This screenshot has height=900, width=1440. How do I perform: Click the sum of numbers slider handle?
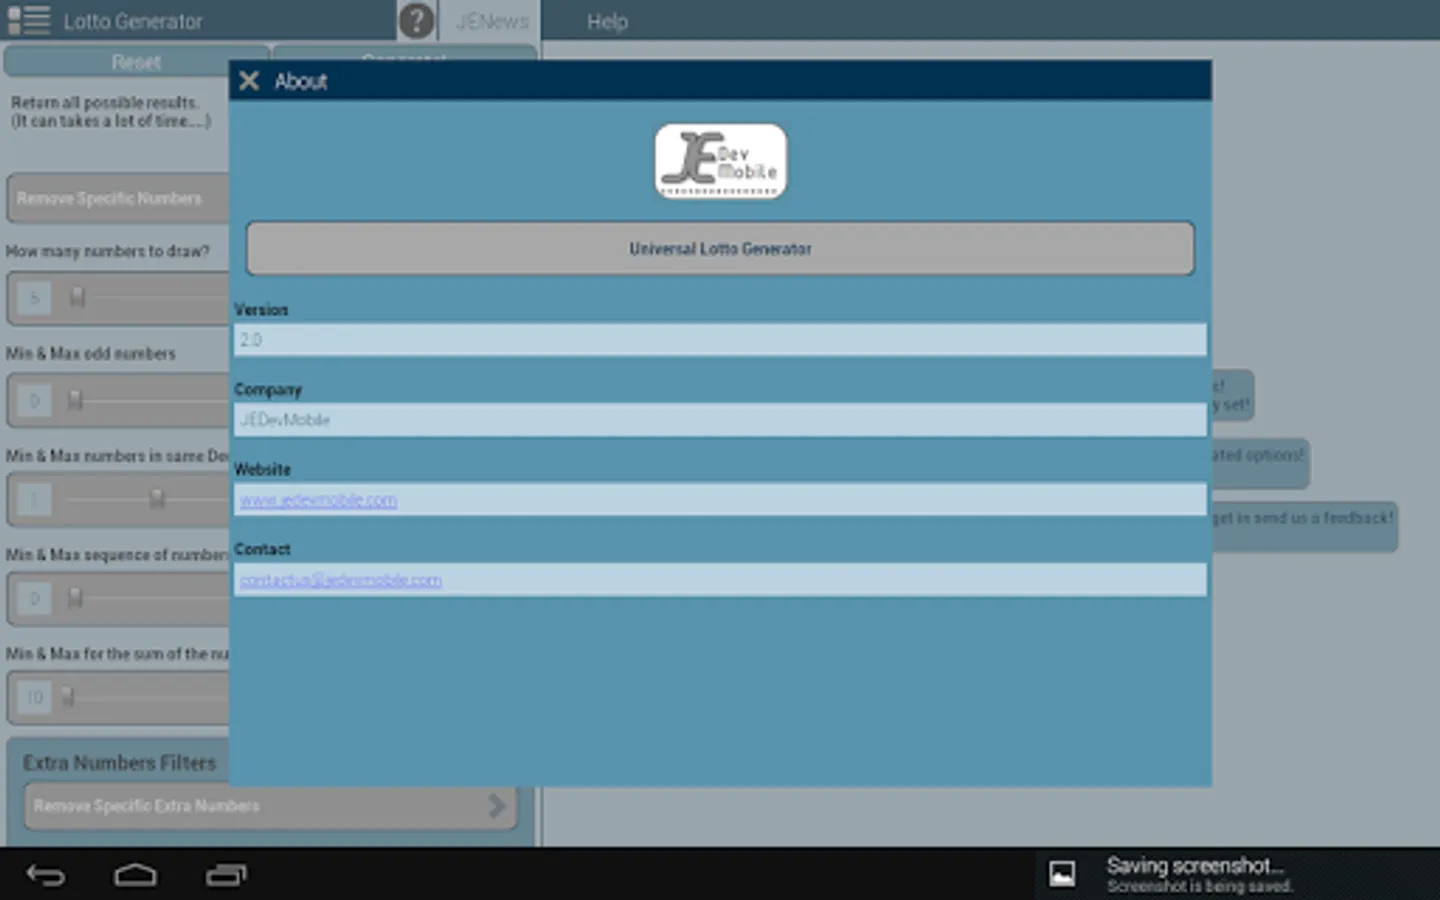pyautogui.click(x=68, y=695)
